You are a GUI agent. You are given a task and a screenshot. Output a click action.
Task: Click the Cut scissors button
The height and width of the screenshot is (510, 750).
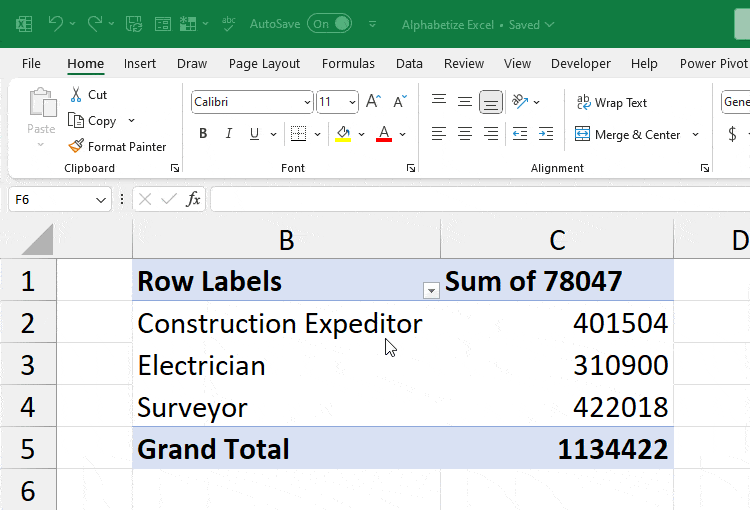click(x=89, y=95)
